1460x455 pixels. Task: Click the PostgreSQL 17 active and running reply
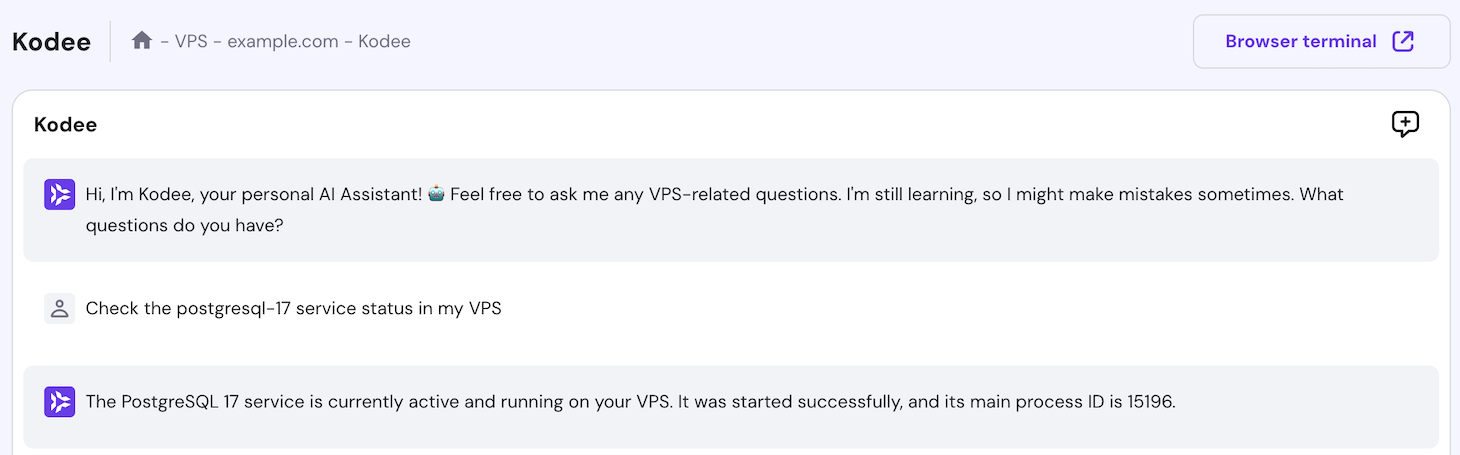(378, 402)
